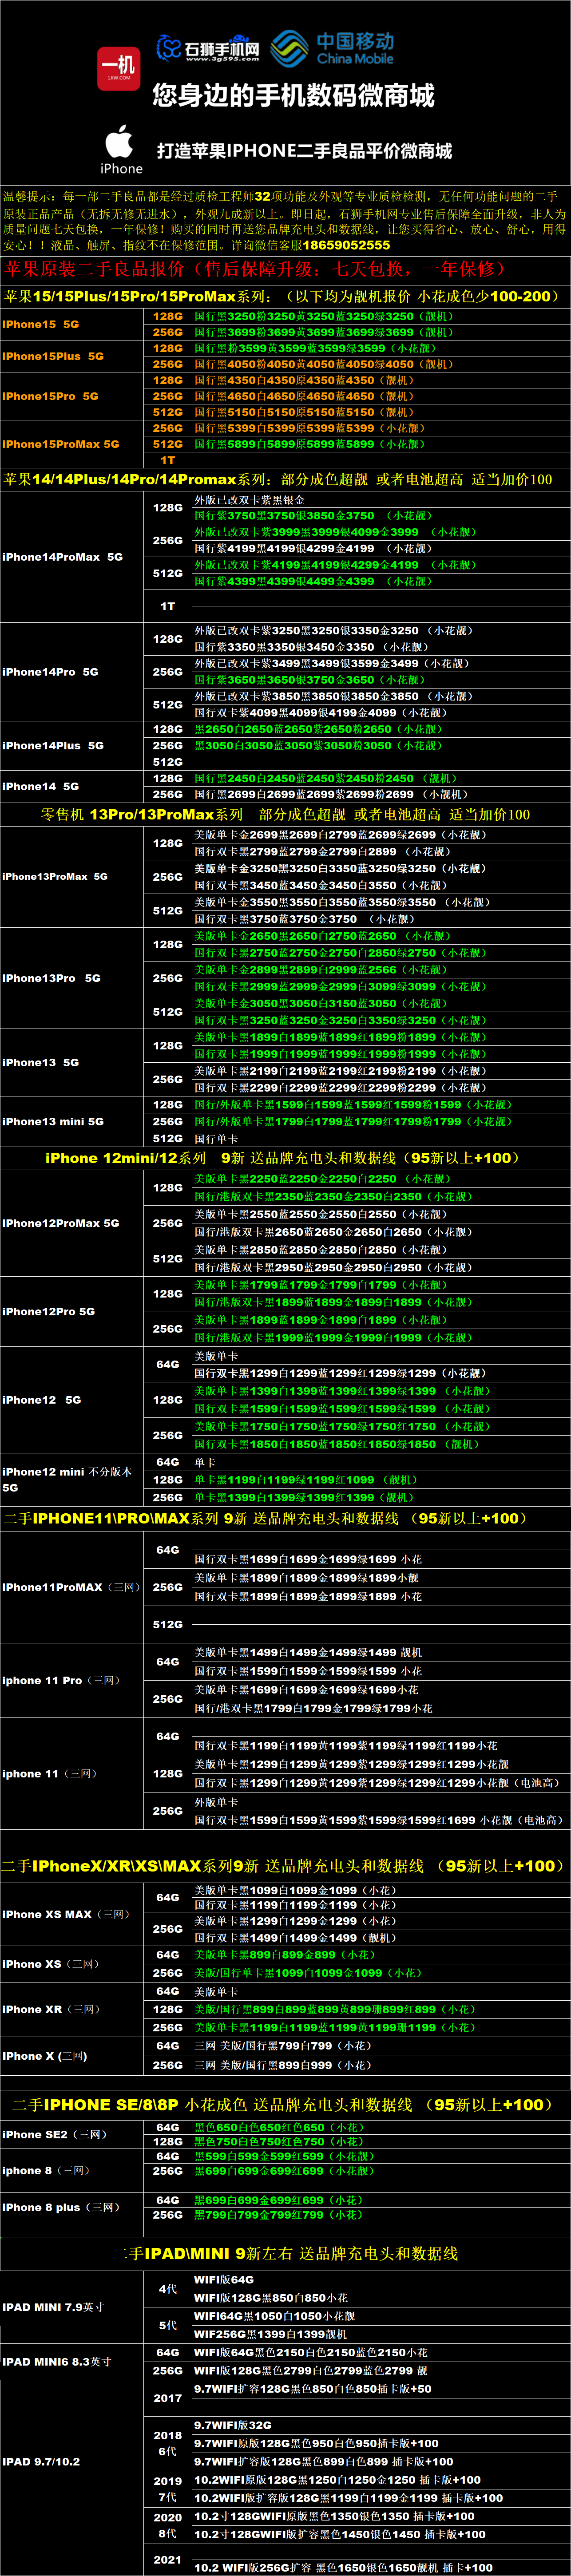Select the iPhone12ProMax 5G model label
The width and height of the screenshot is (571, 2576).
61,1223
